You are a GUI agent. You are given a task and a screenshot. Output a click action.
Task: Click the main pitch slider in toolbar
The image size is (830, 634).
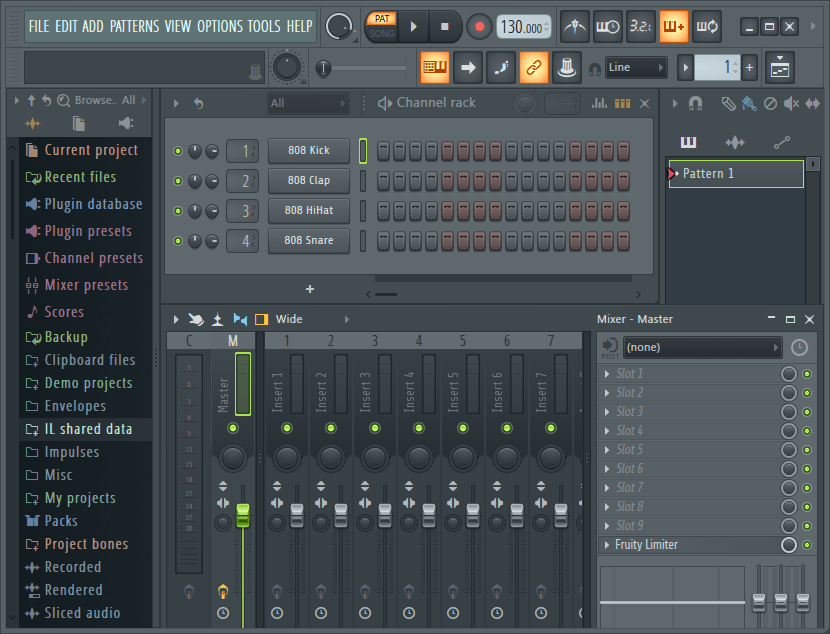(323, 68)
